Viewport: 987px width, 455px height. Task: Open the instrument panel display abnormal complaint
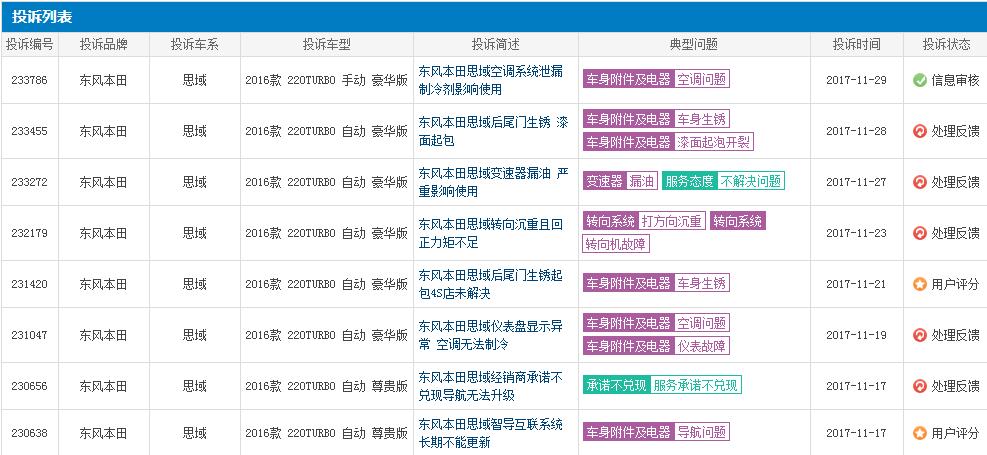[490, 335]
